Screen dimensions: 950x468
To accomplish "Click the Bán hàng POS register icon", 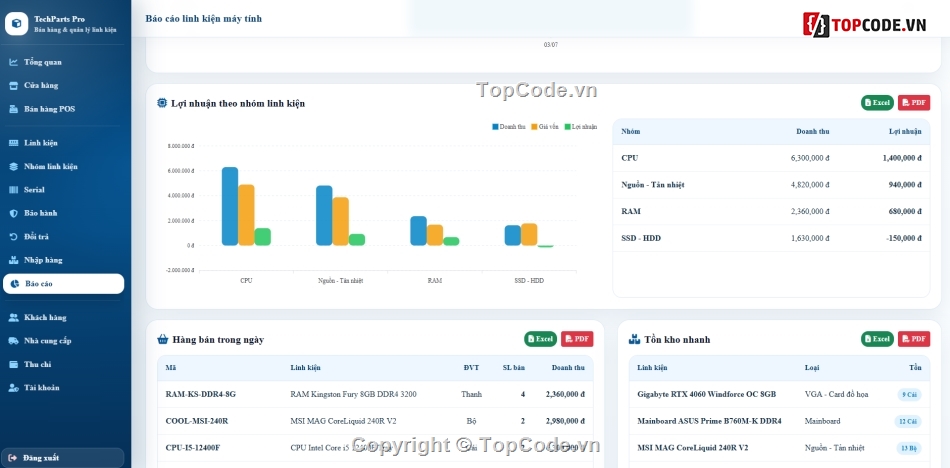I will click(x=13, y=109).
